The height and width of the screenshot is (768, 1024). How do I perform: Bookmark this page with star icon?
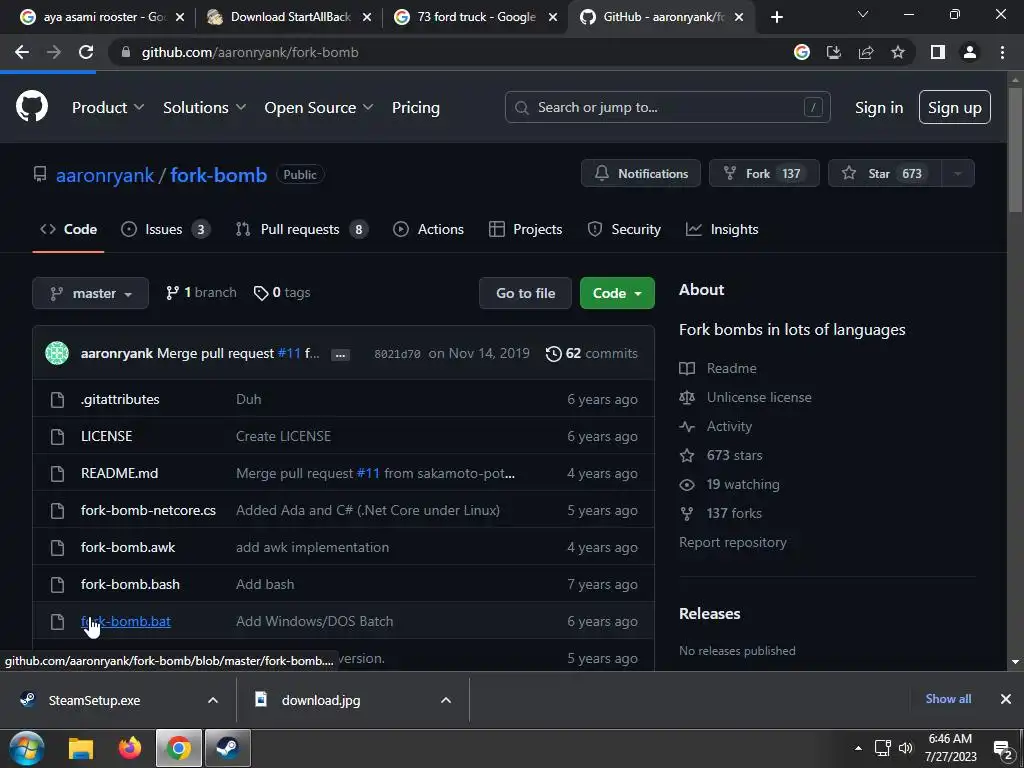[898, 52]
